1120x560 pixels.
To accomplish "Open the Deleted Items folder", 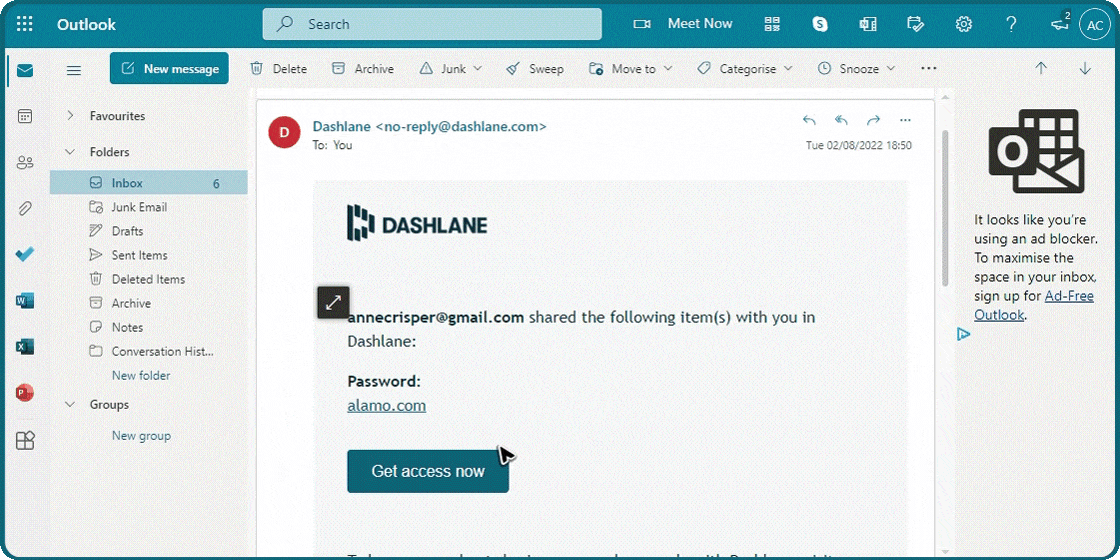I will (x=149, y=279).
